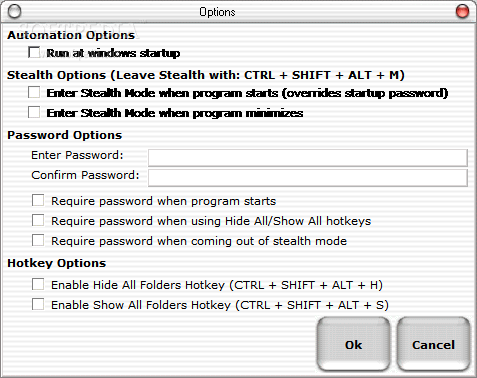477x378 pixels.
Task: Check Enter Stealth Mode when program minimizes
Action: click(34, 112)
